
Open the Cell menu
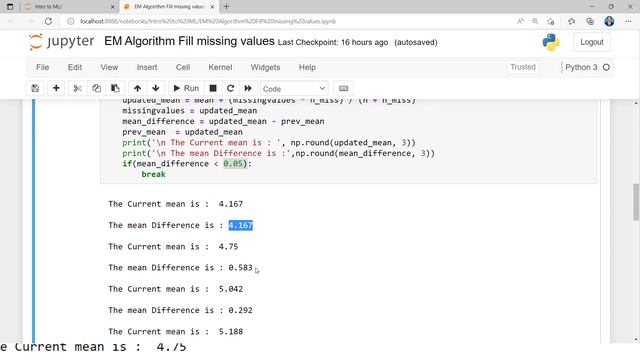(183, 67)
